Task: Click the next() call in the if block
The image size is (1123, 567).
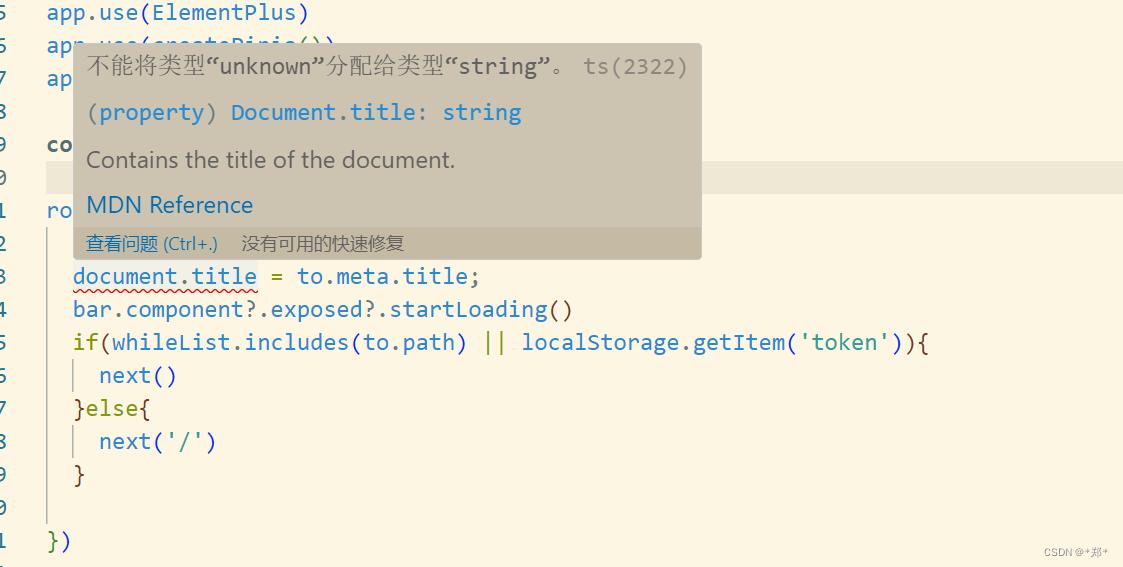Action: coord(138,375)
